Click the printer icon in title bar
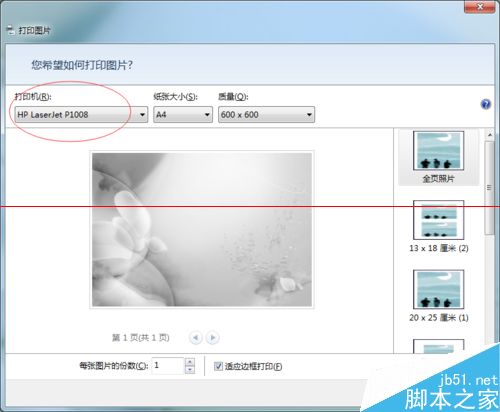Viewport: 500px width, 412px height. click(x=11, y=30)
